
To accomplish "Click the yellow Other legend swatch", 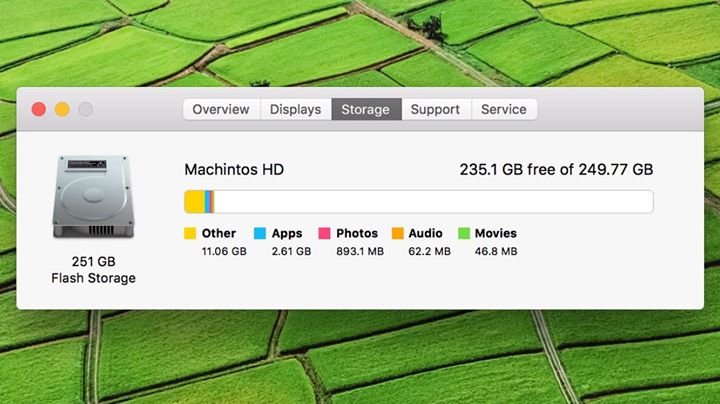I will pyautogui.click(x=190, y=233).
